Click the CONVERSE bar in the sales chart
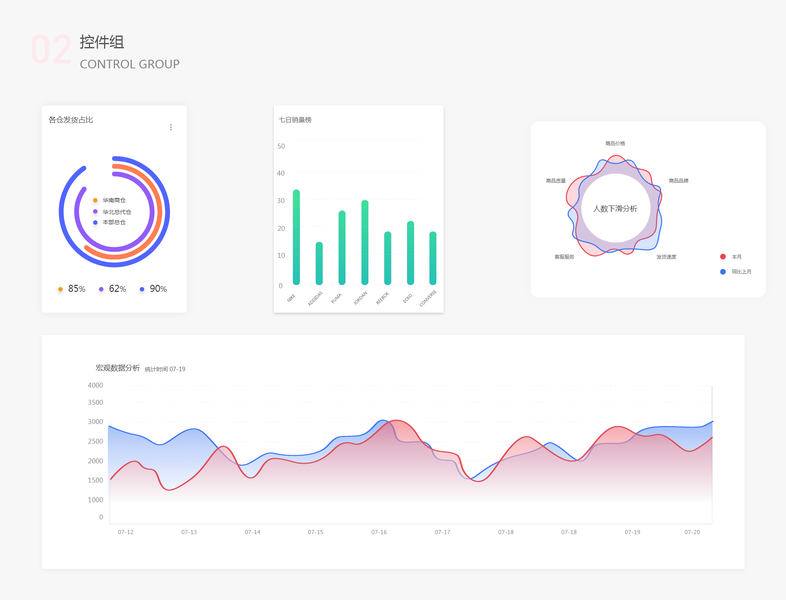Screen dimensions: 786x600 point(433,259)
